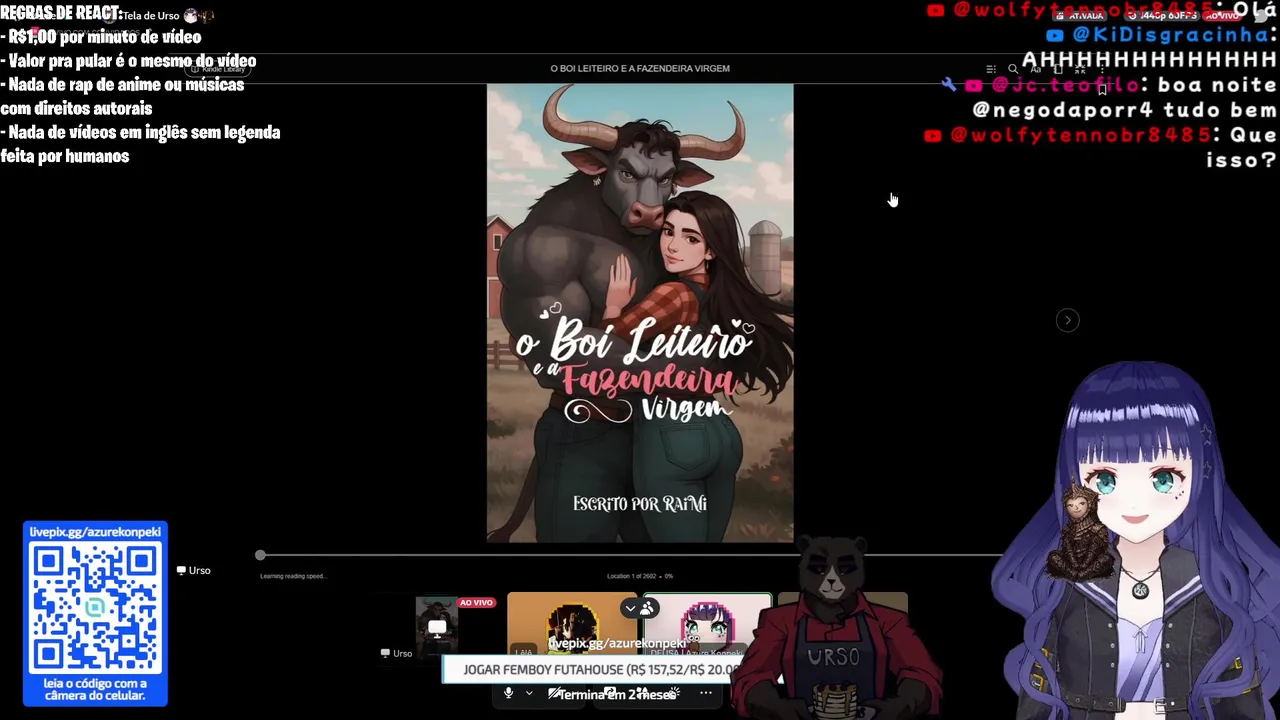This screenshot has height=720, width=1280.
Task: Click the reading progress slider handle
Action: coord(260,555)
